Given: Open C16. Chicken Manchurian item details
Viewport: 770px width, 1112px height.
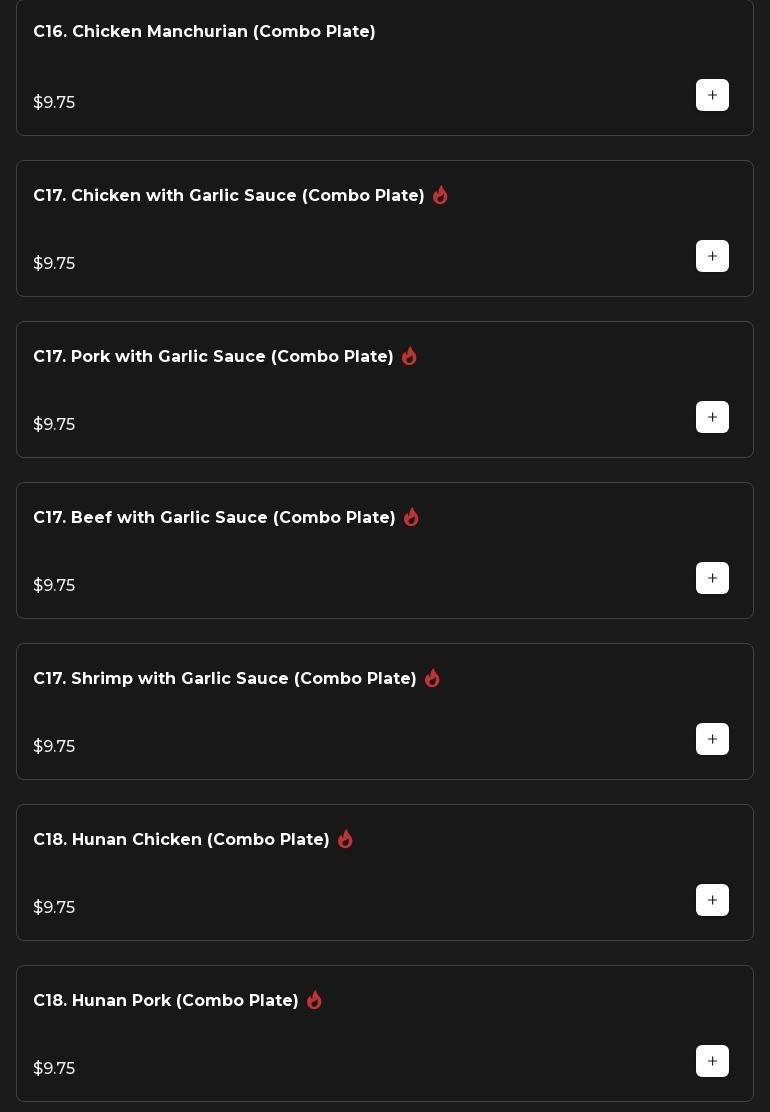Looking at the screenshot, I should (x=204, y=32).
